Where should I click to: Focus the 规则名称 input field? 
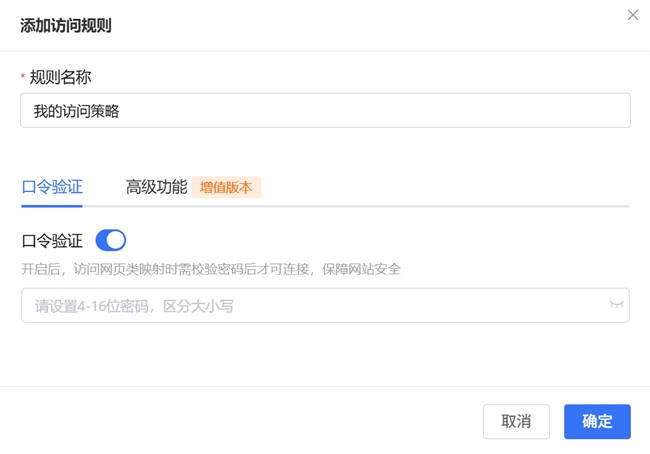pos(325,111)
